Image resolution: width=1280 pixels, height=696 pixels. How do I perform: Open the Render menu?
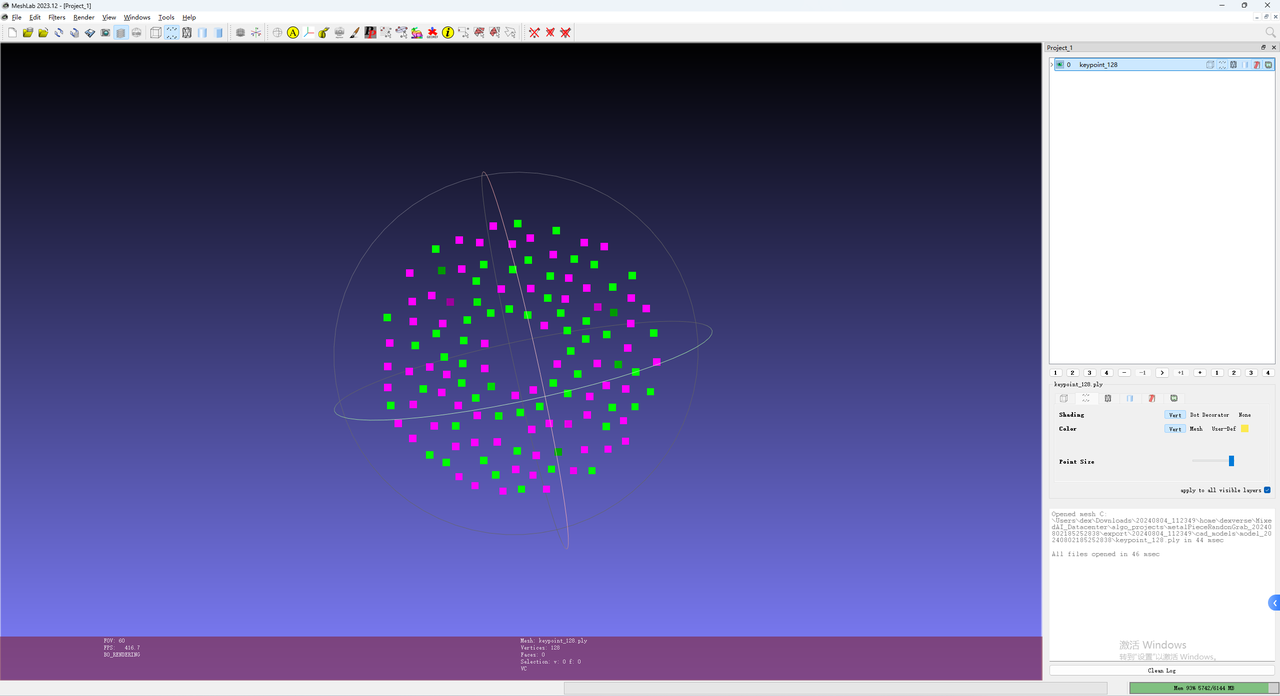pyautogui.click(x=84, y=17)
